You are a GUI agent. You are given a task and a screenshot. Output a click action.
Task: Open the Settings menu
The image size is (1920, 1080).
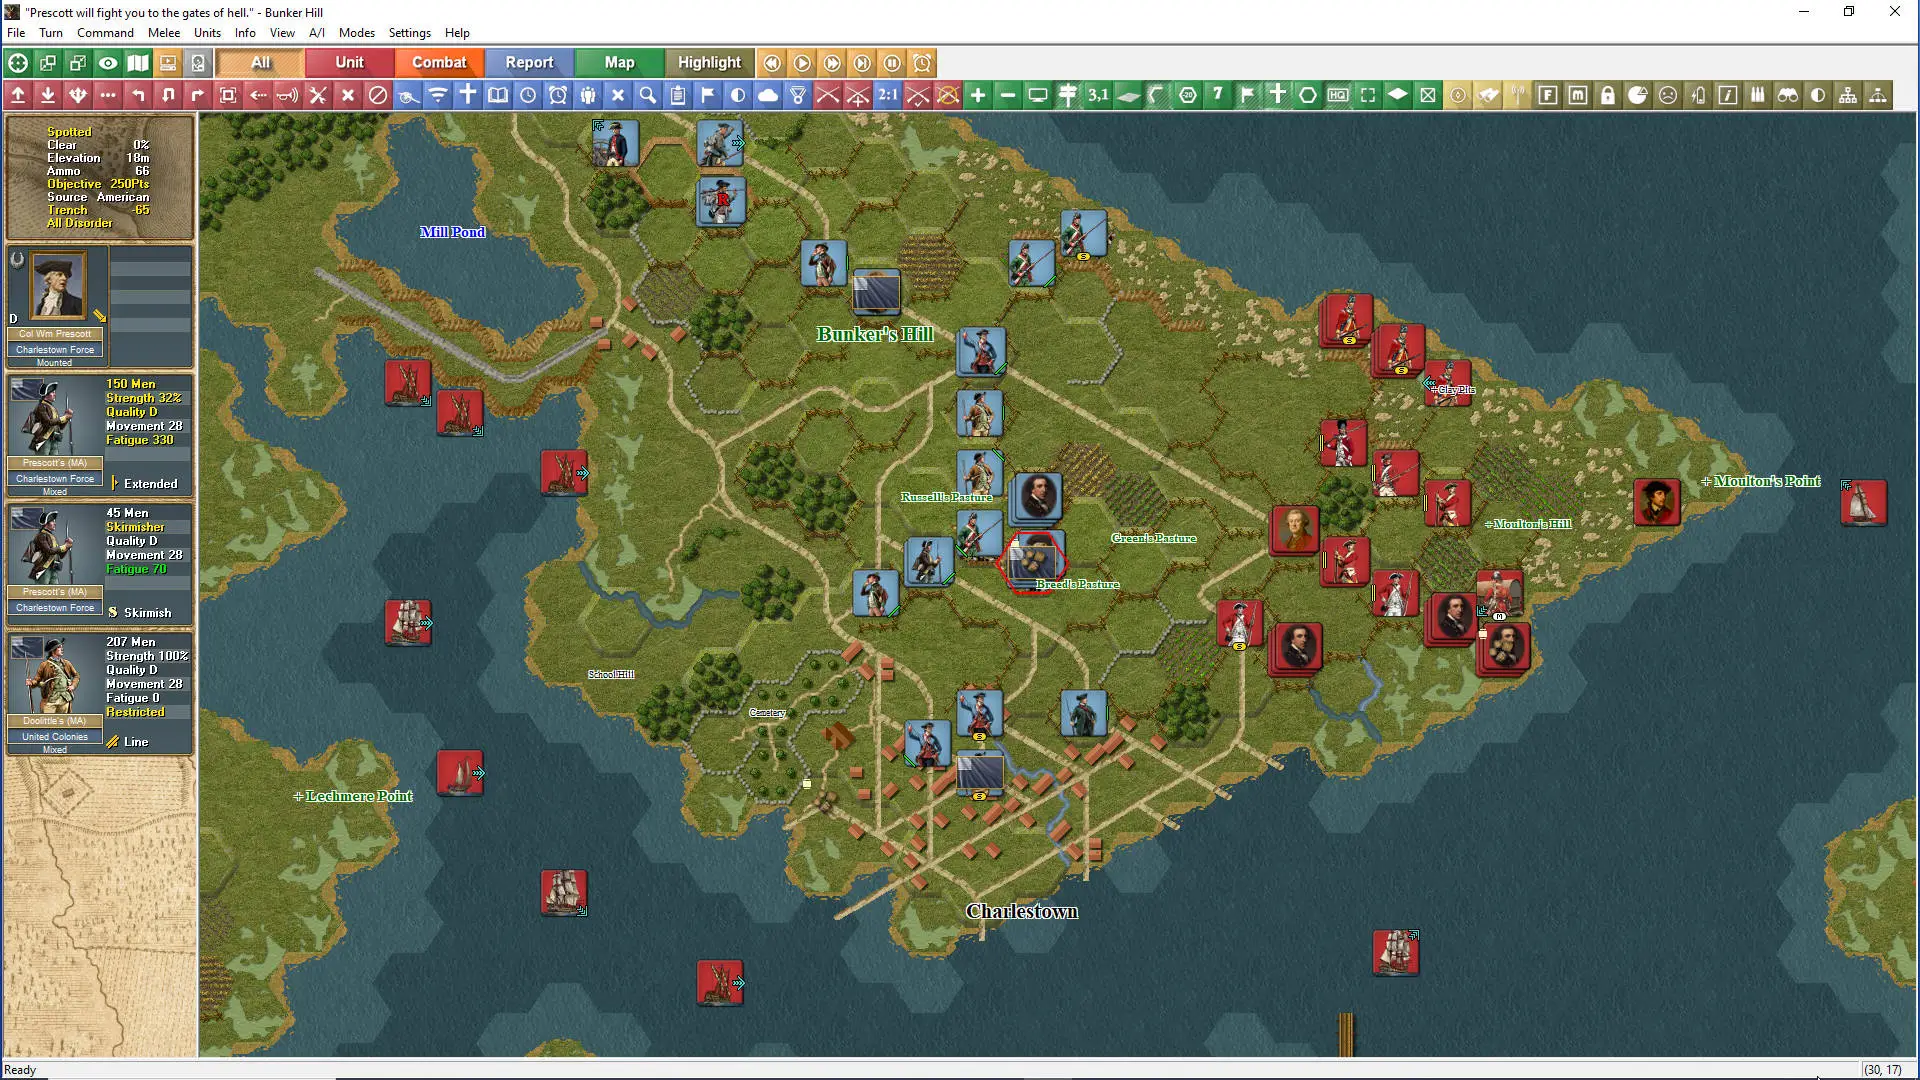coord(409,33)
